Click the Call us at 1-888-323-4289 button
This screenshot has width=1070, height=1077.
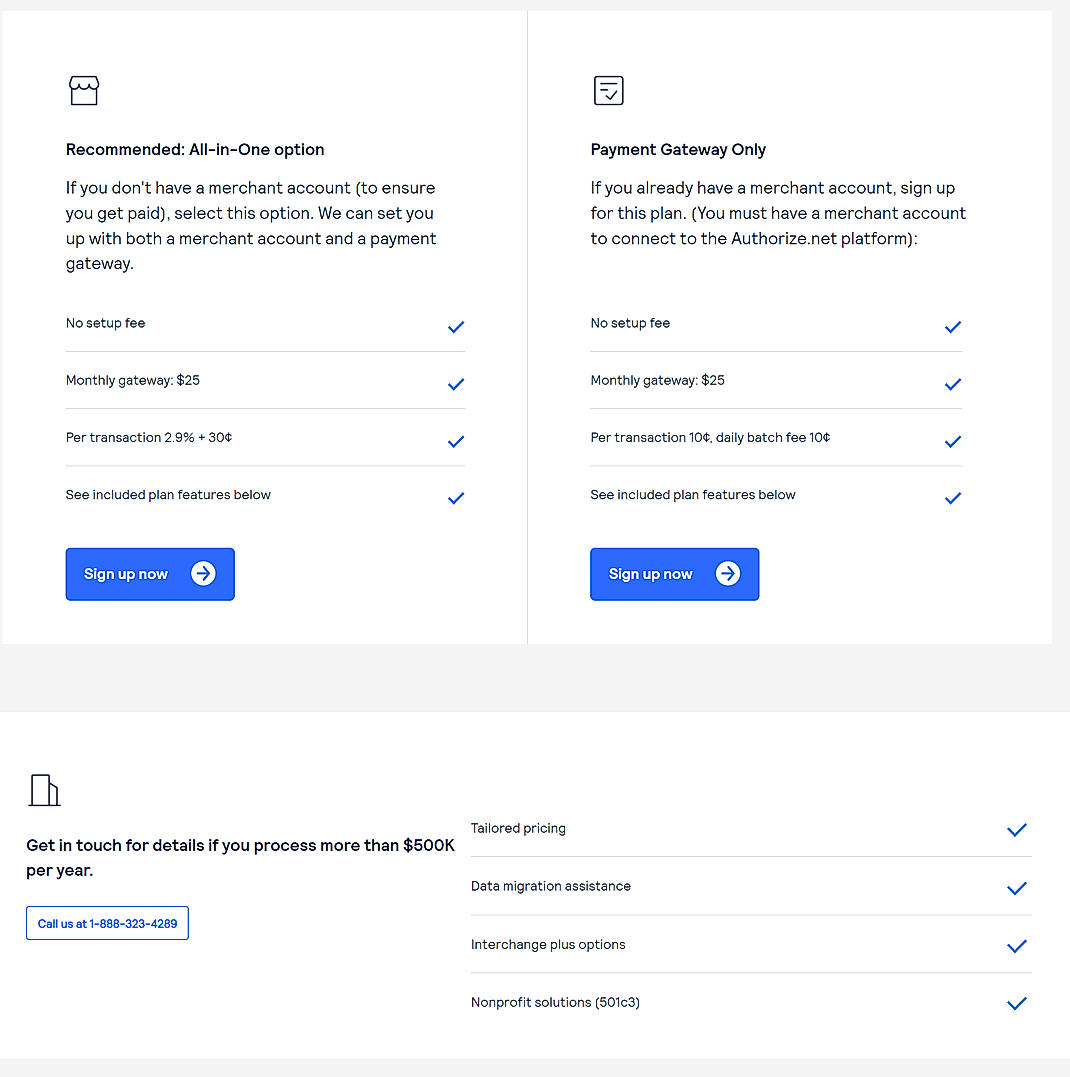coord(107,923)
